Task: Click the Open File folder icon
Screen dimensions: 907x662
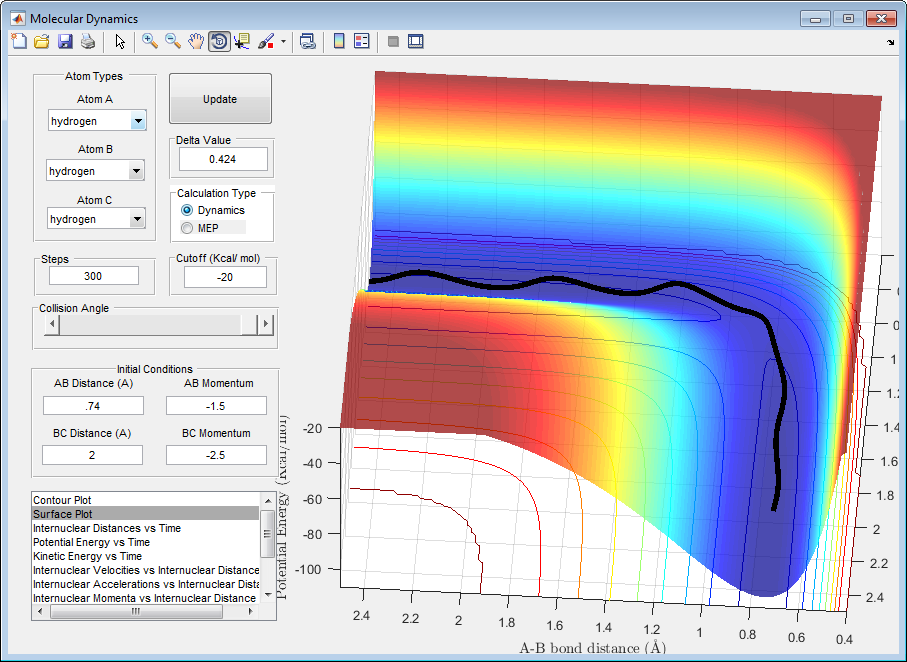Action: (41, 41)
